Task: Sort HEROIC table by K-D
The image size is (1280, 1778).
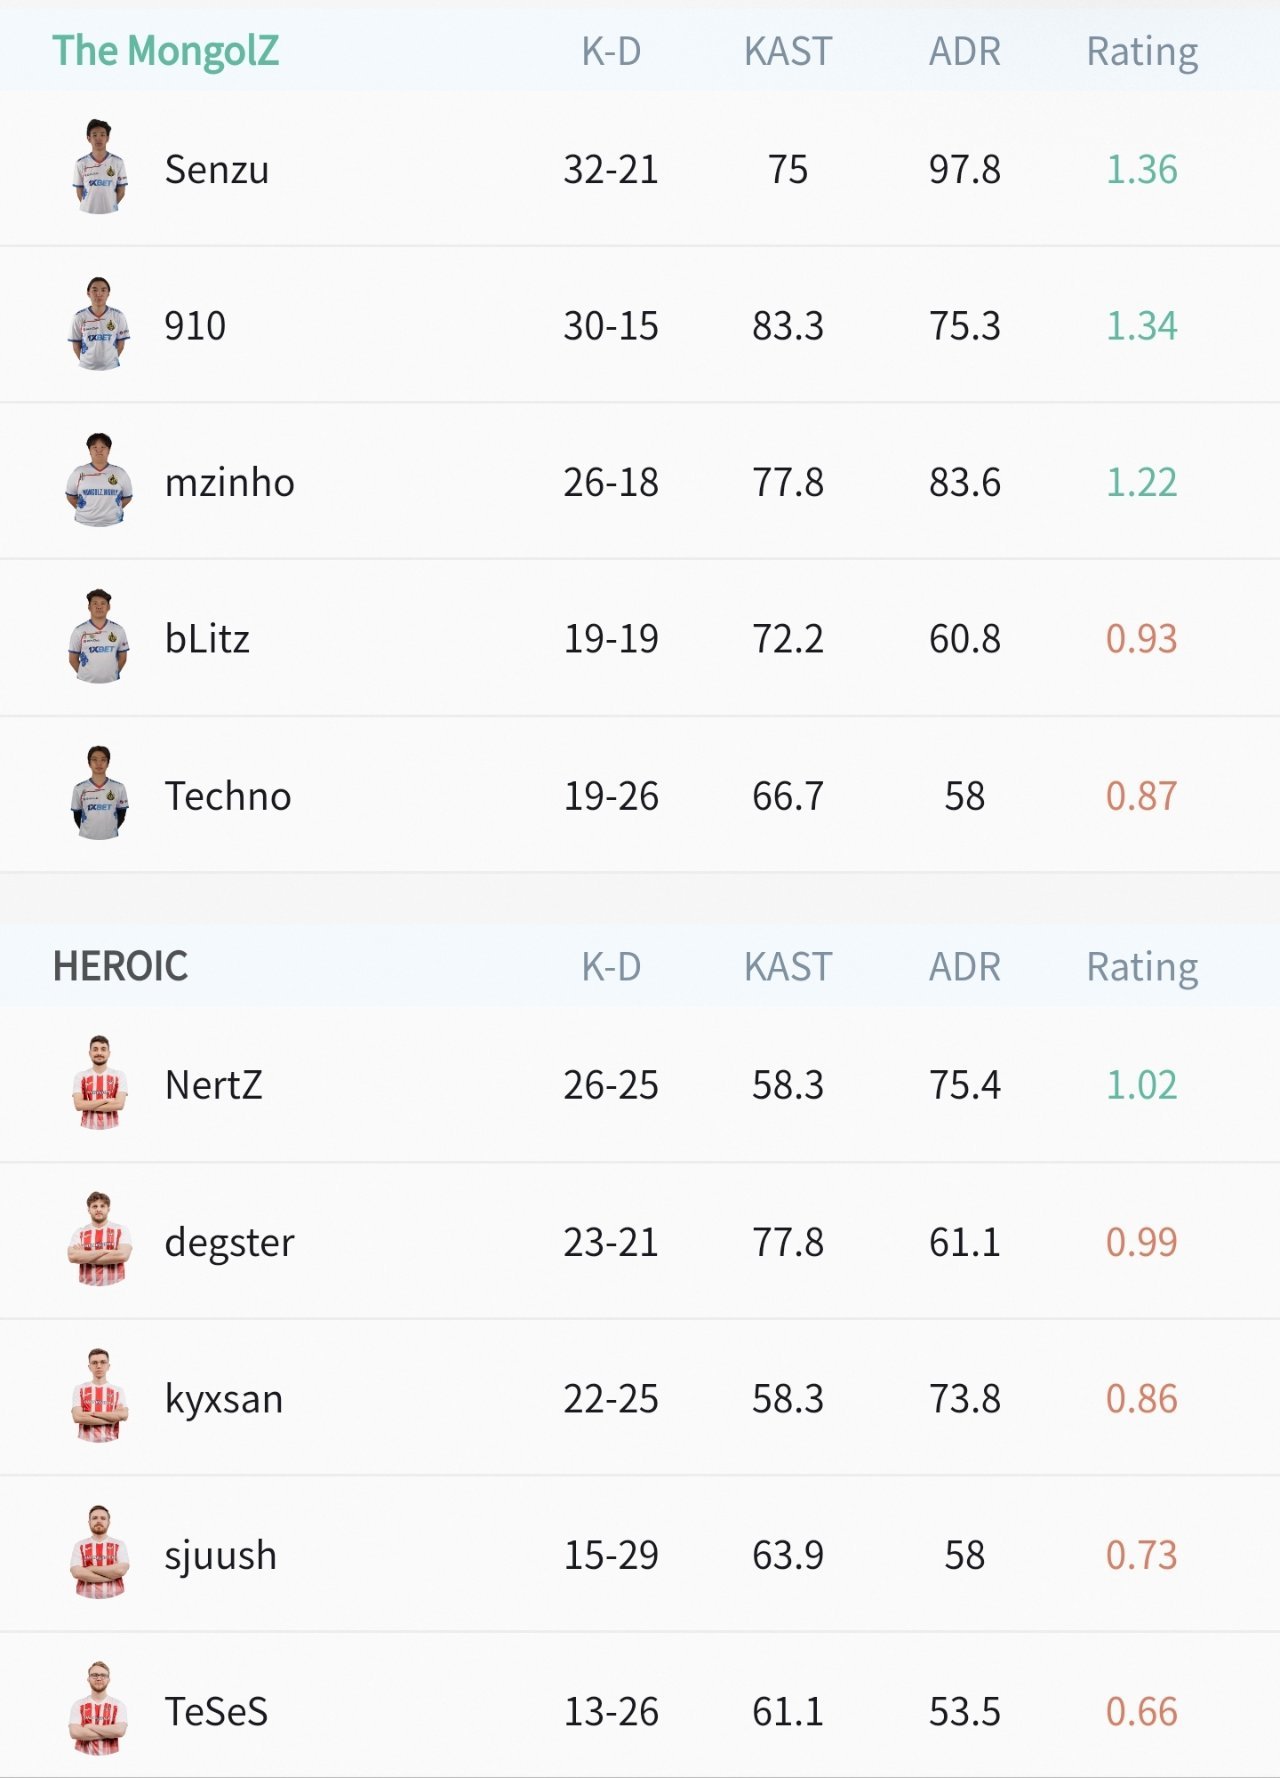Action: coord(611,967)
